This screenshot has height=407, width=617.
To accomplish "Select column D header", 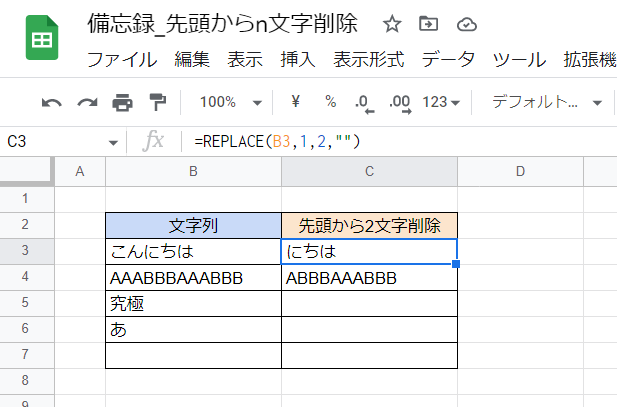I will (x=520, y=172).
